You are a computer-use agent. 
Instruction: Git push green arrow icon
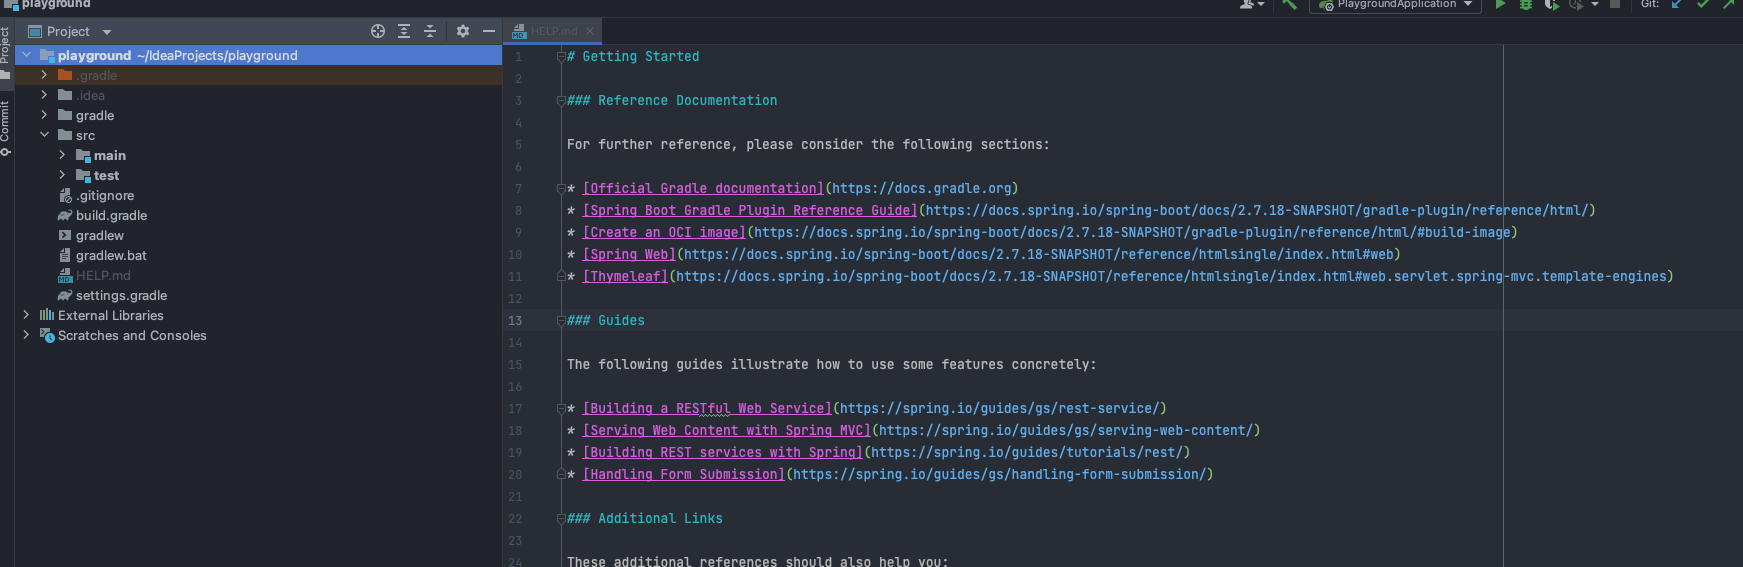pos(1729,4)
